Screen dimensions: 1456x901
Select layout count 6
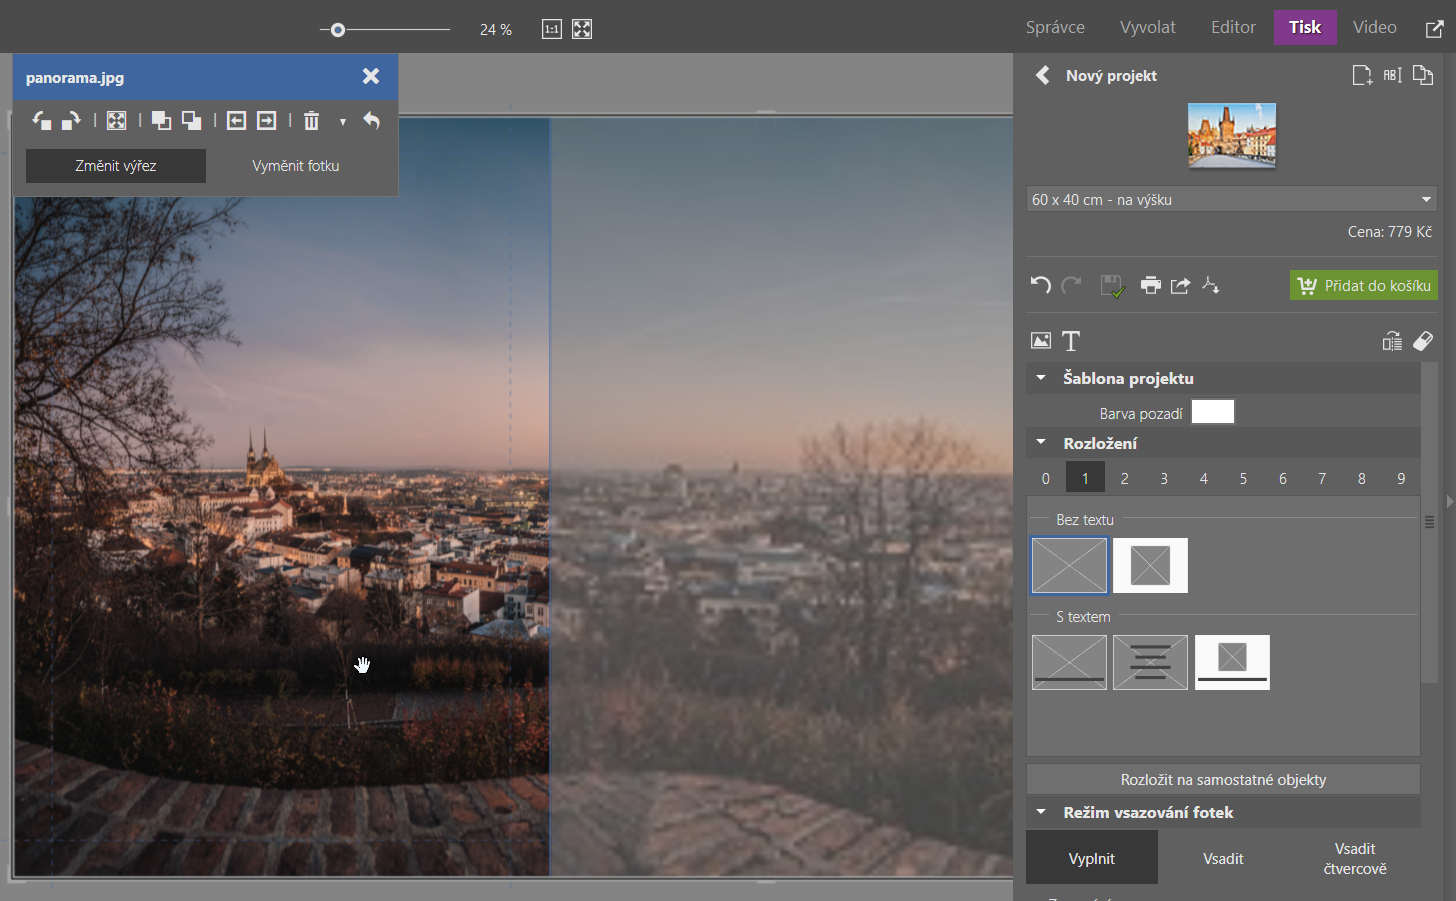click(1283, 478)
